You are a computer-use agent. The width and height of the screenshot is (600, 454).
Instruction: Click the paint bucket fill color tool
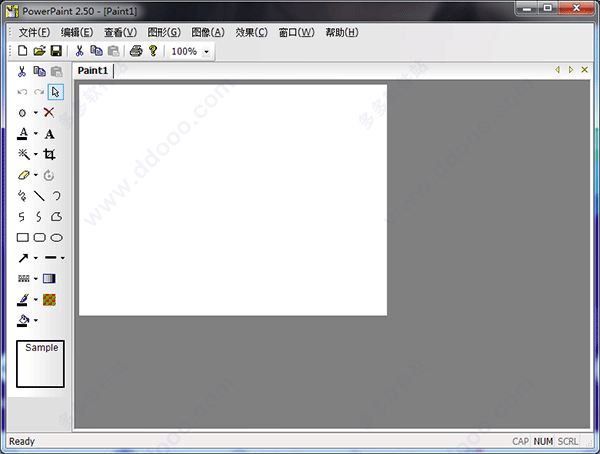coord(23,320)
